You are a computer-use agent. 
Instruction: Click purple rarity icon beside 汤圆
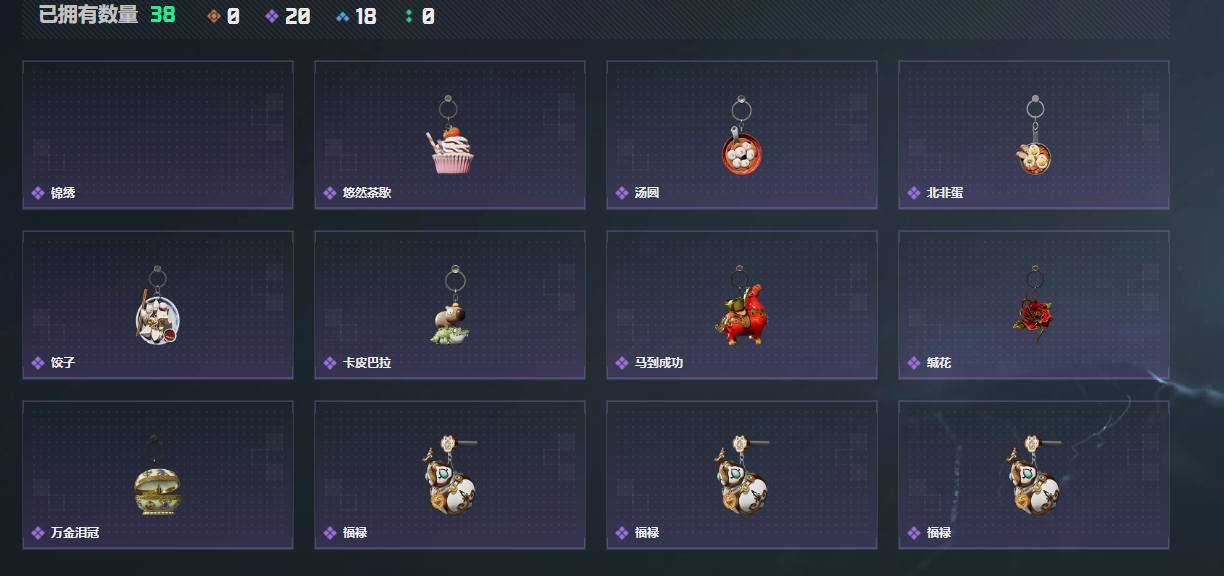click(x=622, y=193)
